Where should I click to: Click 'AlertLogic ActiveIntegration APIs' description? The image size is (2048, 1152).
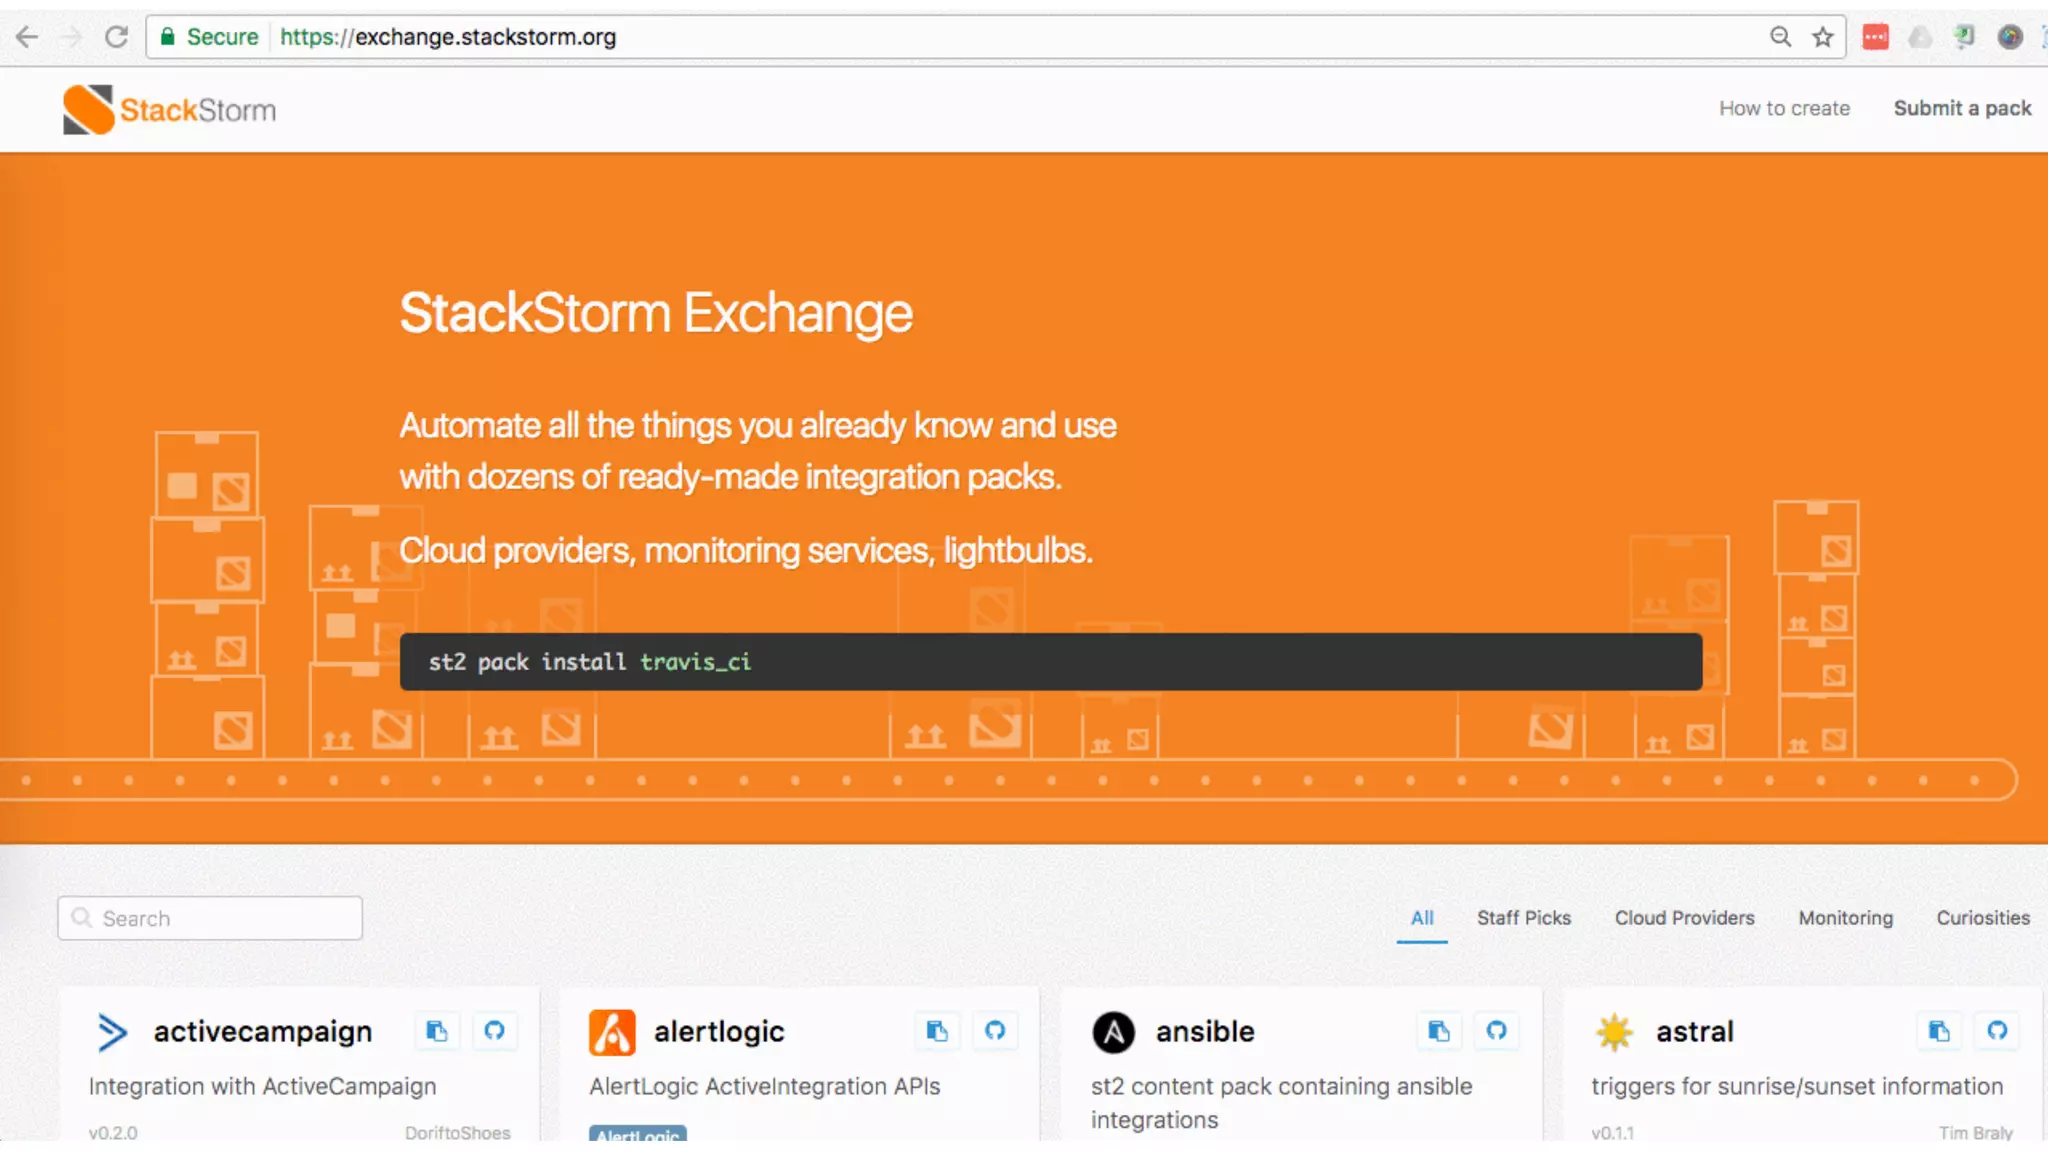pos(765,1086)
